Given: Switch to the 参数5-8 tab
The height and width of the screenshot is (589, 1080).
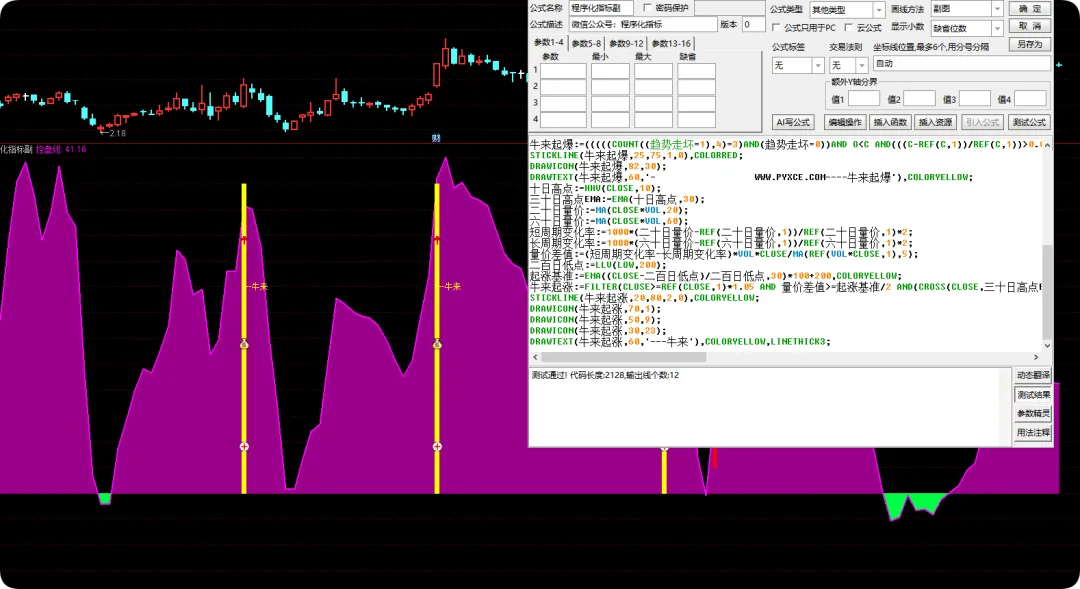Looking at the screenshot, I should point(586,43).
